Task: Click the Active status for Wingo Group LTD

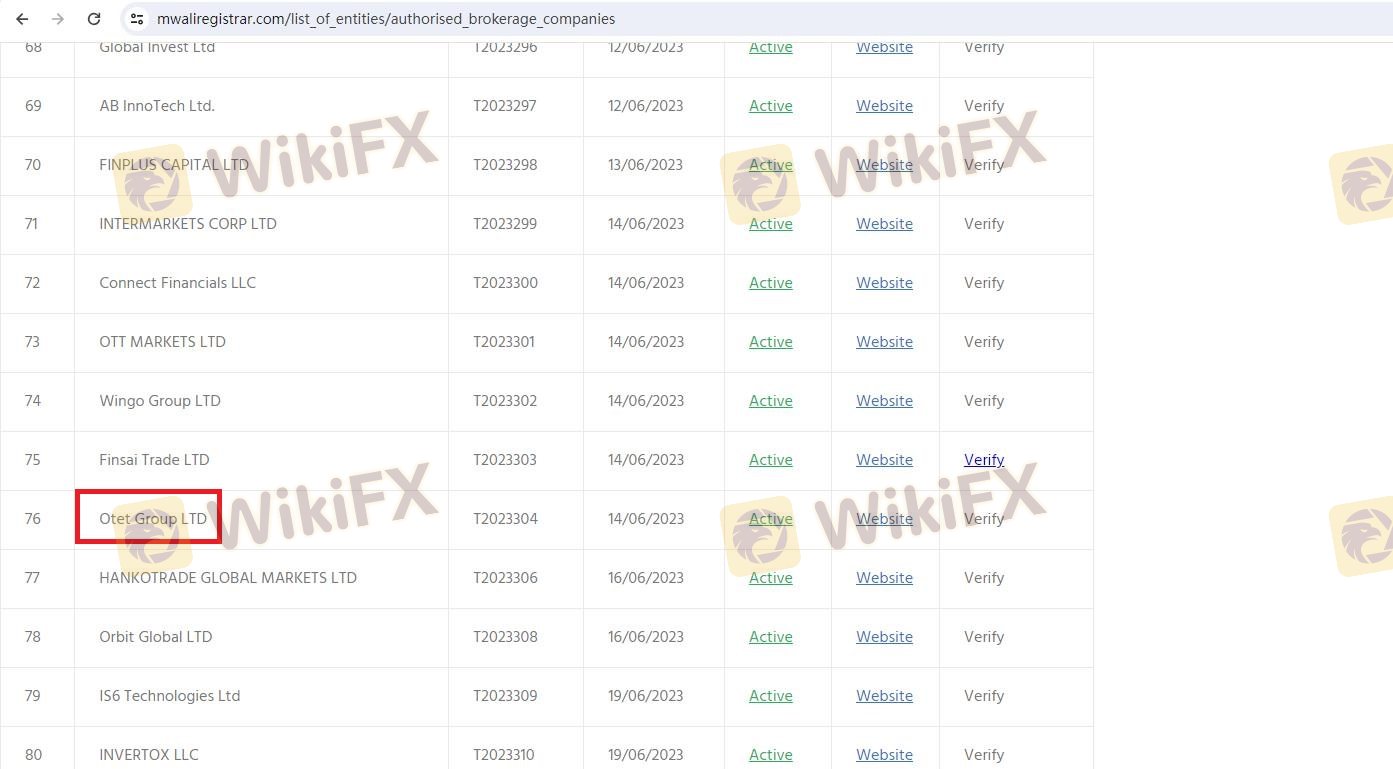Action: pyautogui.click(x=771, y=401)
